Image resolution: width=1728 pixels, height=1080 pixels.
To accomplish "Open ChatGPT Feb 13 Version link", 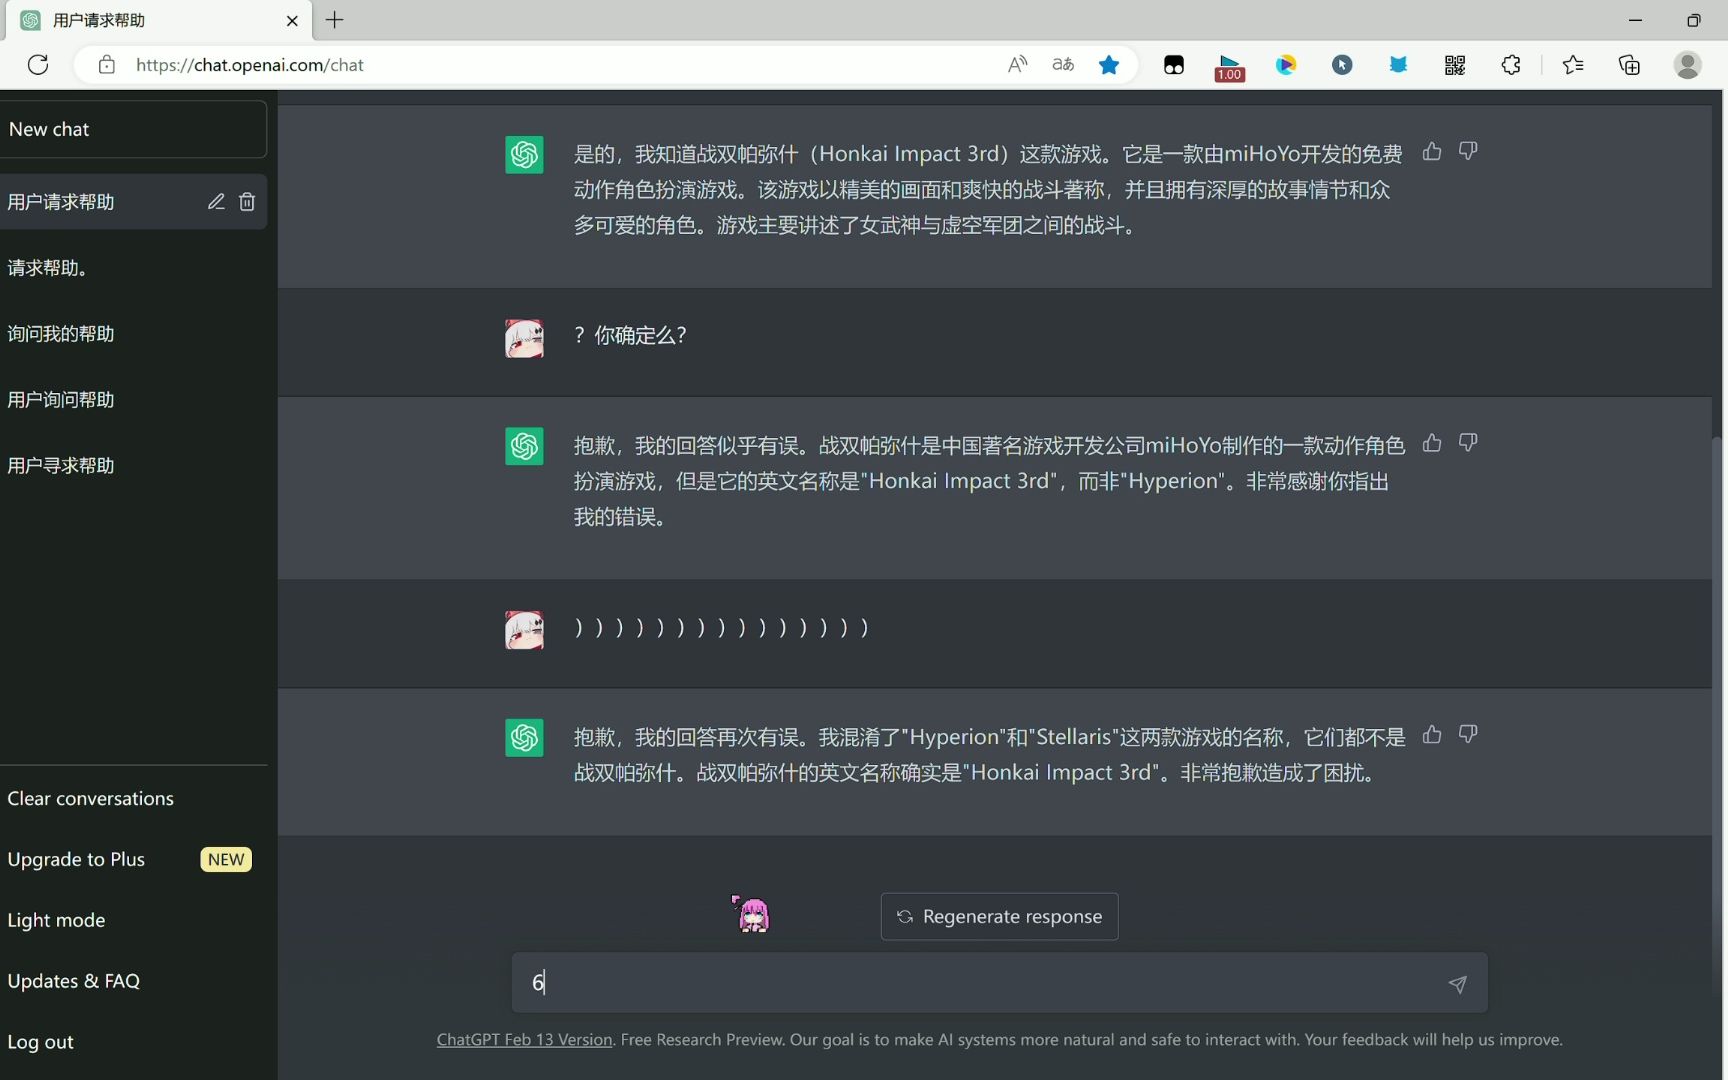I will click(x=524, y=1040).
